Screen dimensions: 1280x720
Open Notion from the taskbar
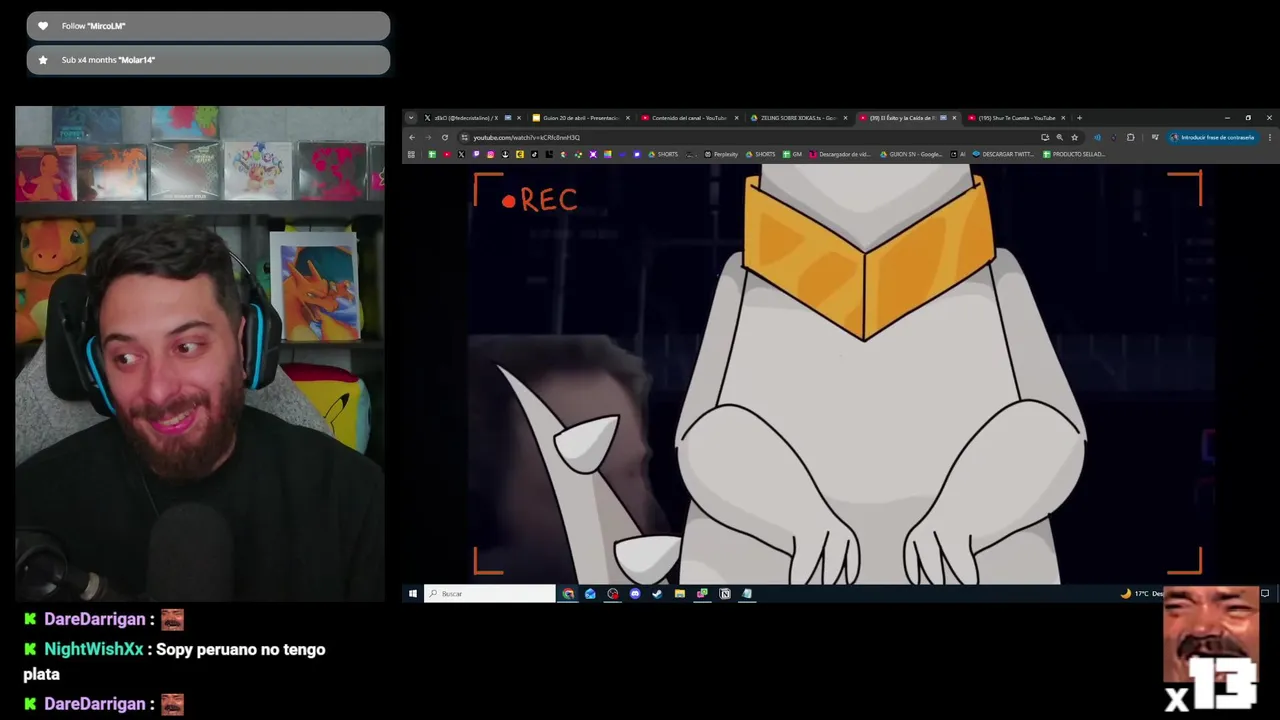[x=725, y=594]
